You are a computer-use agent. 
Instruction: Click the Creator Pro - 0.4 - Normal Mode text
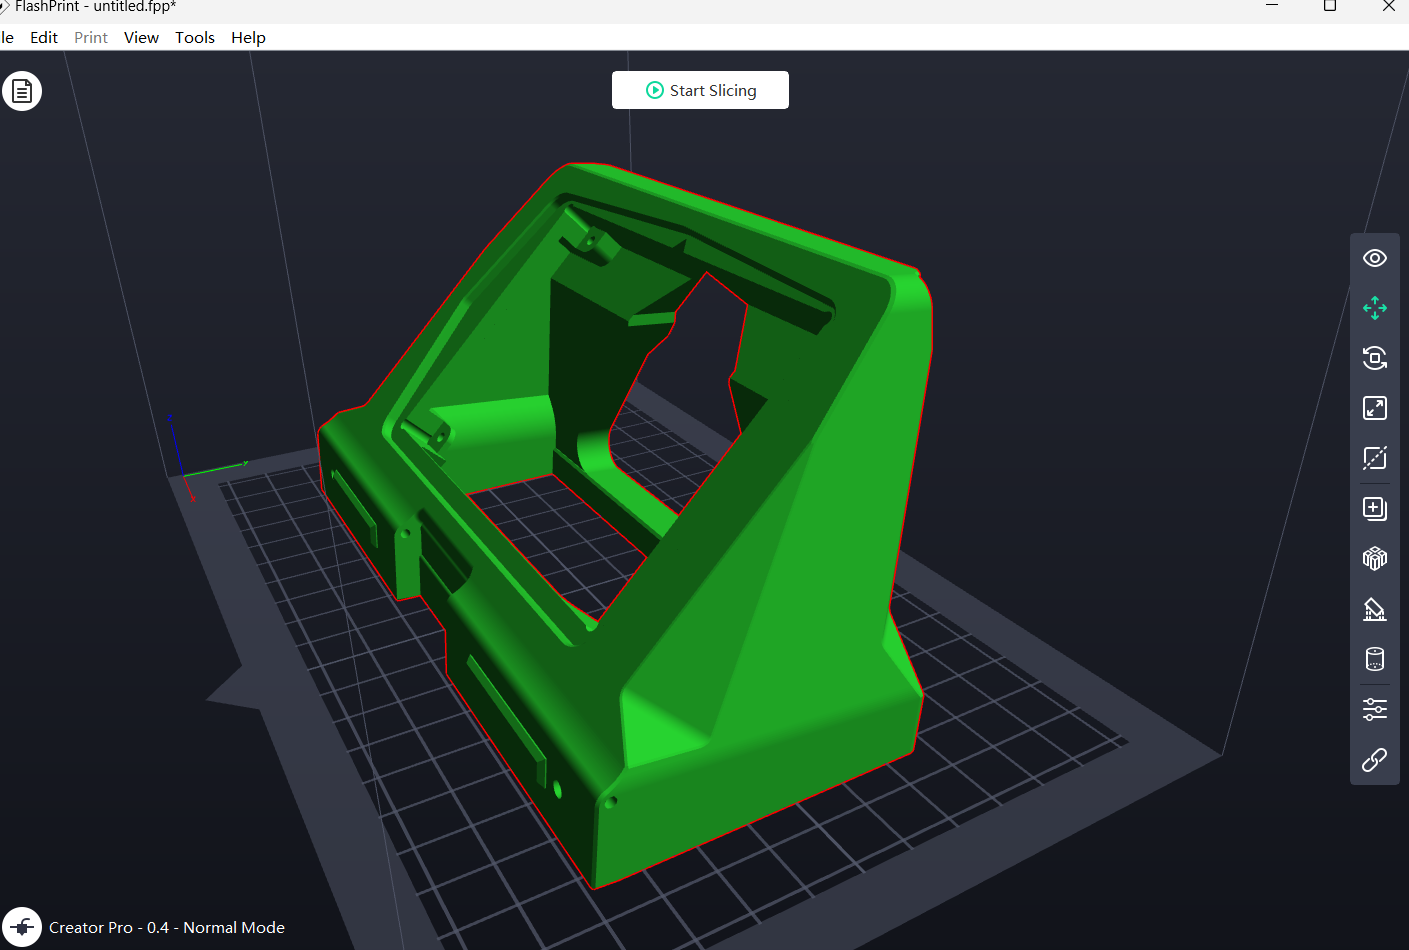(167, 928)
